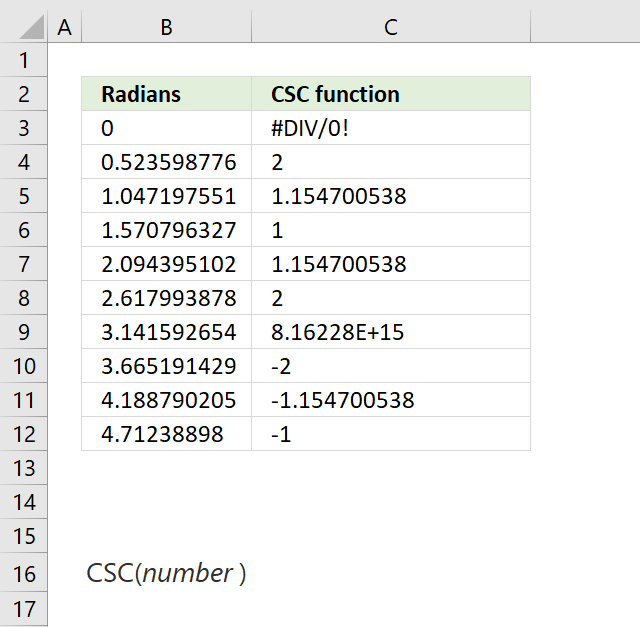Select cell containing 0.523598776
640x627 pixels.
(167, 162)
